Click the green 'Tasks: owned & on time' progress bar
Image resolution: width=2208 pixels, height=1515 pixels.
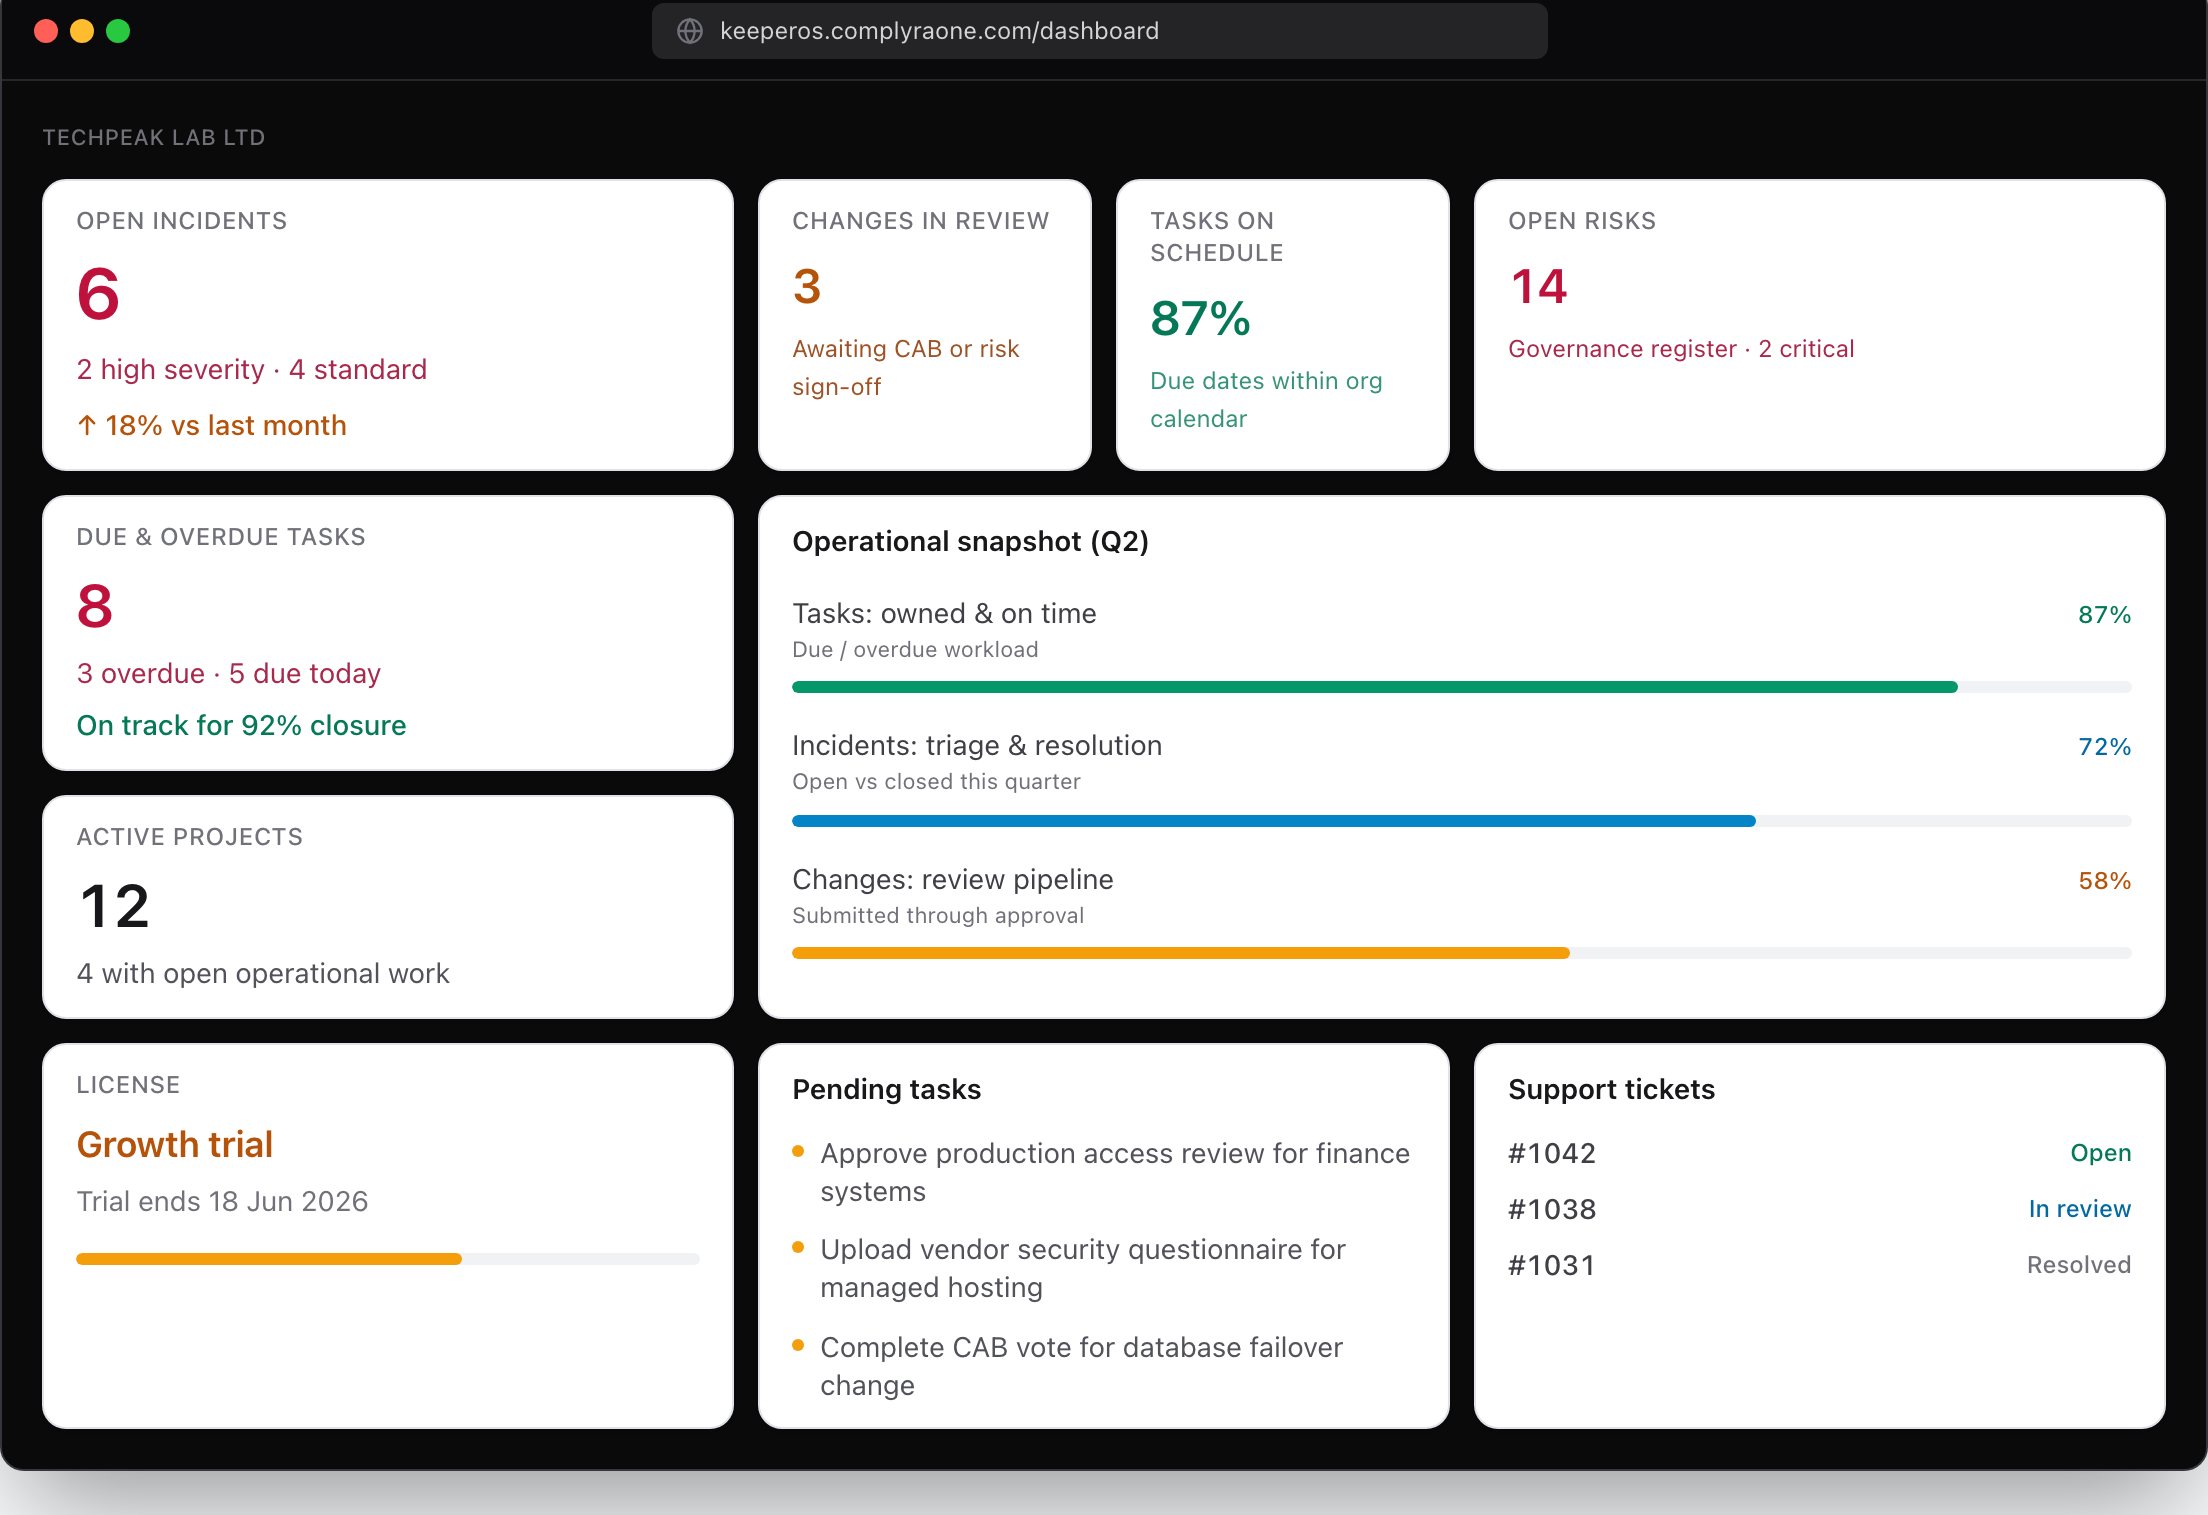click(1461, 687)
